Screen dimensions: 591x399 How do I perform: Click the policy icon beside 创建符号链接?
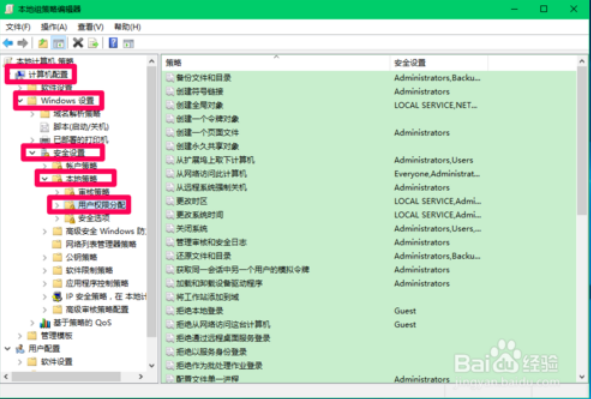coord(170,92)
